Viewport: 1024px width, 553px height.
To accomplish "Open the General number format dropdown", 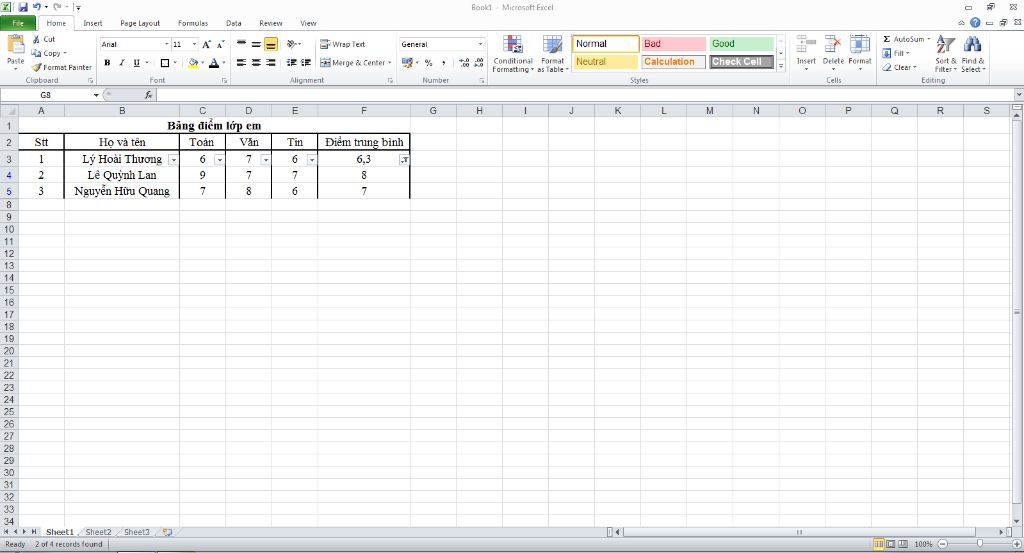I will point(481,44).
